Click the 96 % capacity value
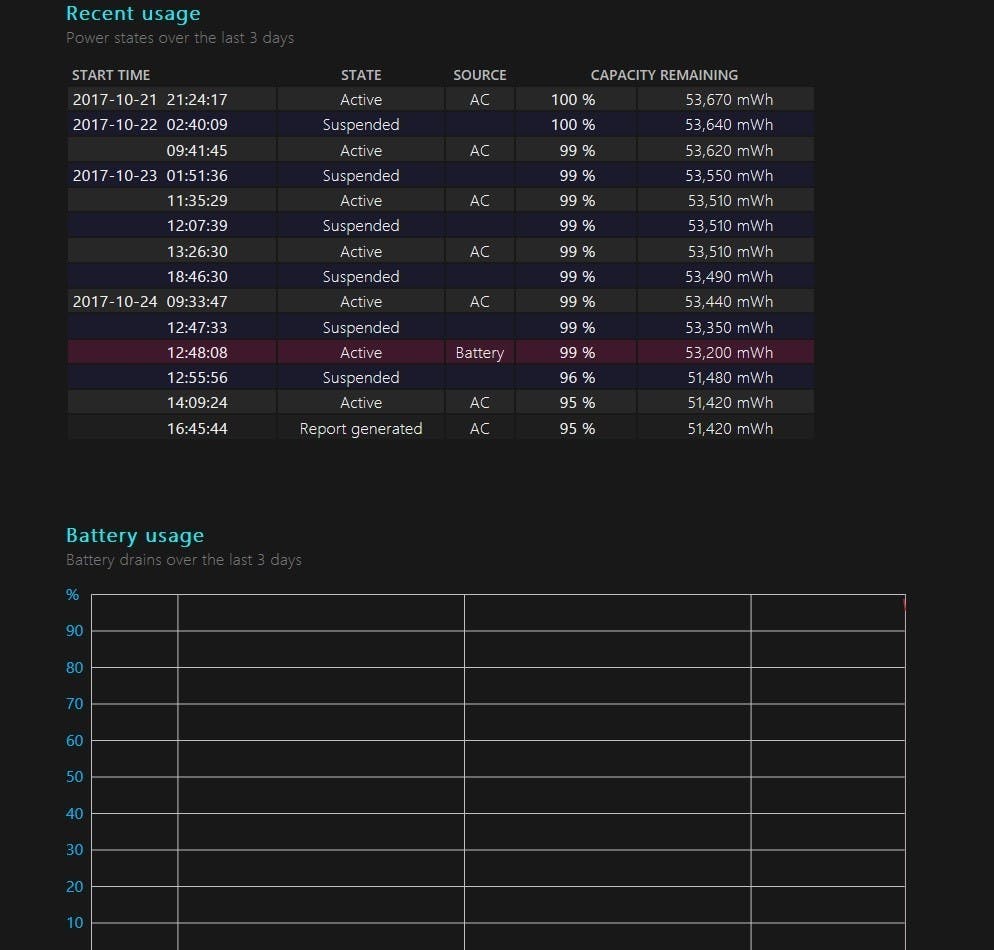 pos(577,378)
